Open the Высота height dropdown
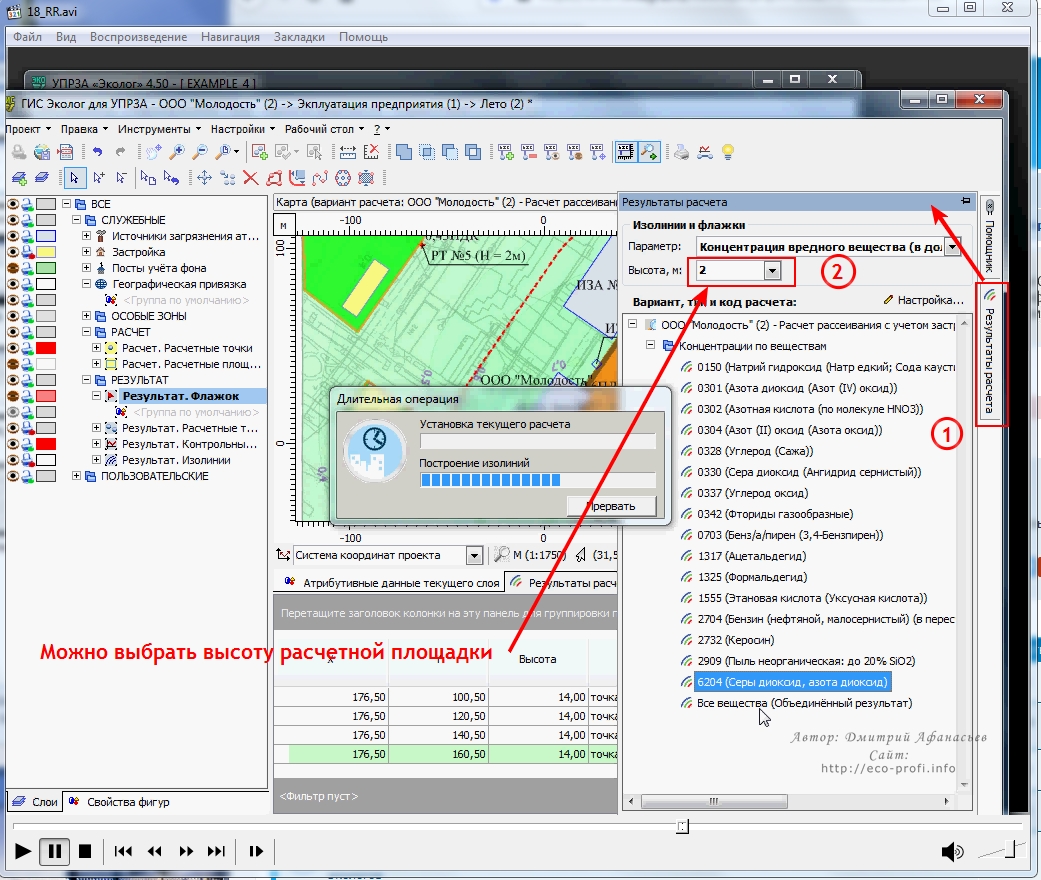The width and height of the screenshot is (1041, 880). 771,271
